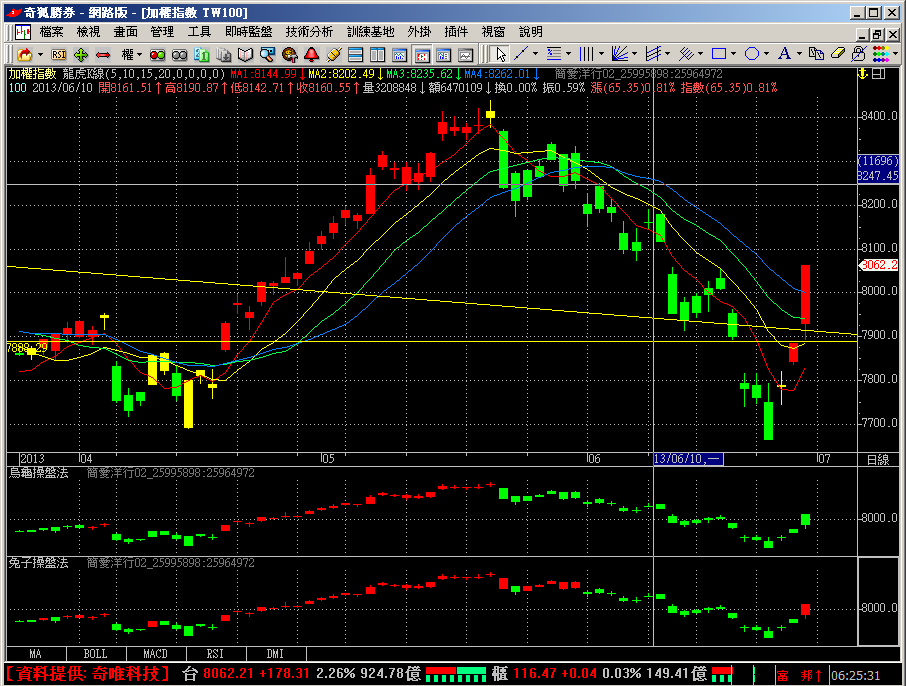Click the 加權指數 chart title label
906x686 pixels.
32,73
